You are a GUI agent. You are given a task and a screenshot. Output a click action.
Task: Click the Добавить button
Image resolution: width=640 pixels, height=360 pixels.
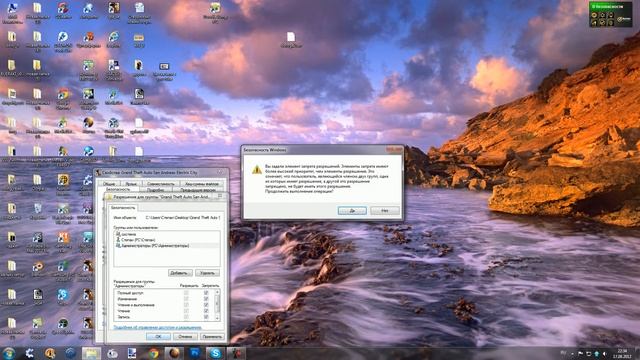[x=180, y=273]
